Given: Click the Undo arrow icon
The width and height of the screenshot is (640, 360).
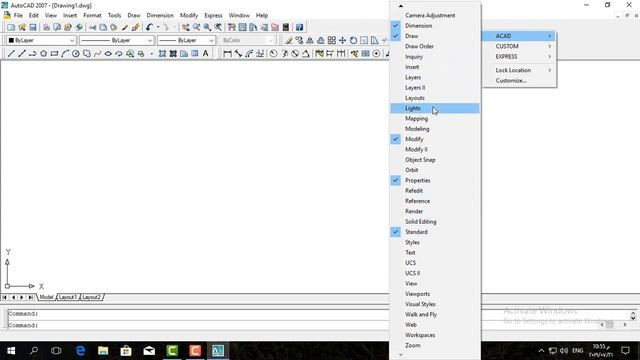Looking at the screenshot, I should click(149, 27).
